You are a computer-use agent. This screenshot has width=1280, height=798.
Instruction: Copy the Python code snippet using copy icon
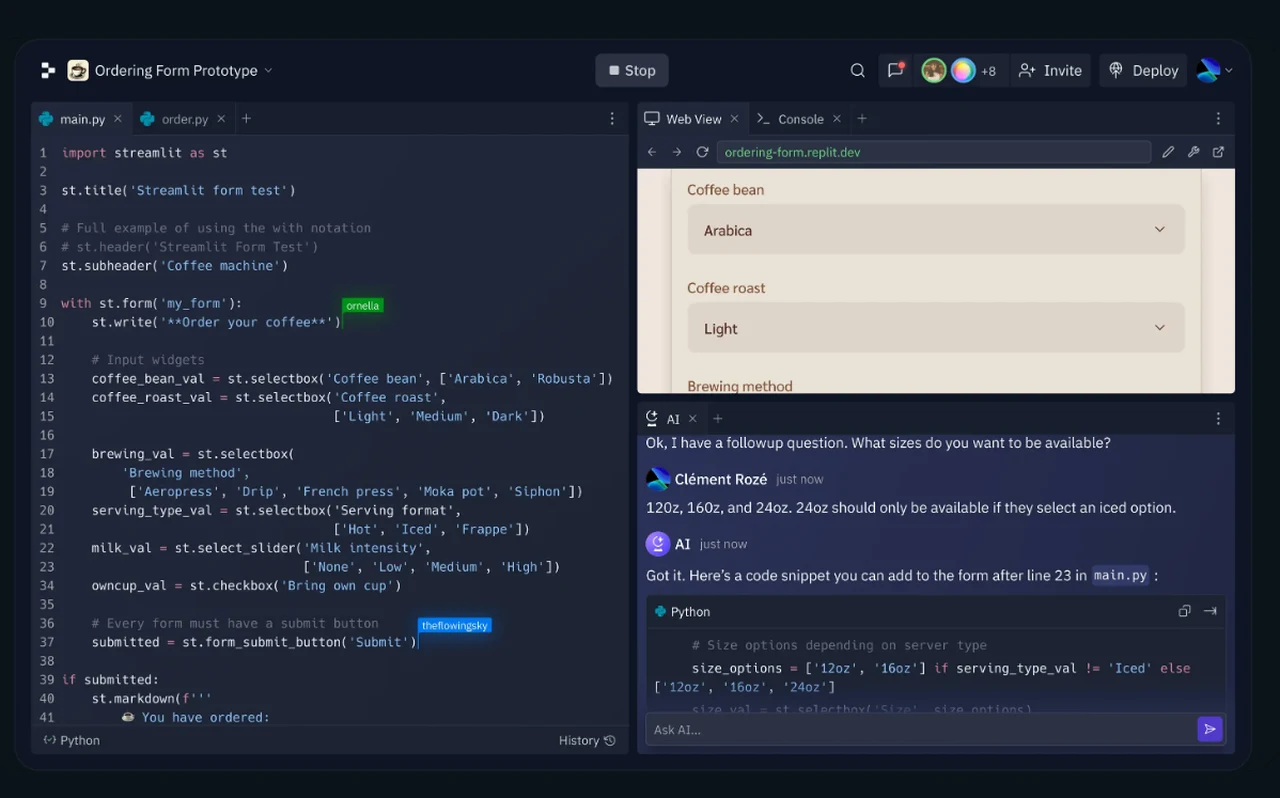pyautogui.click(x=1184, y=610)
